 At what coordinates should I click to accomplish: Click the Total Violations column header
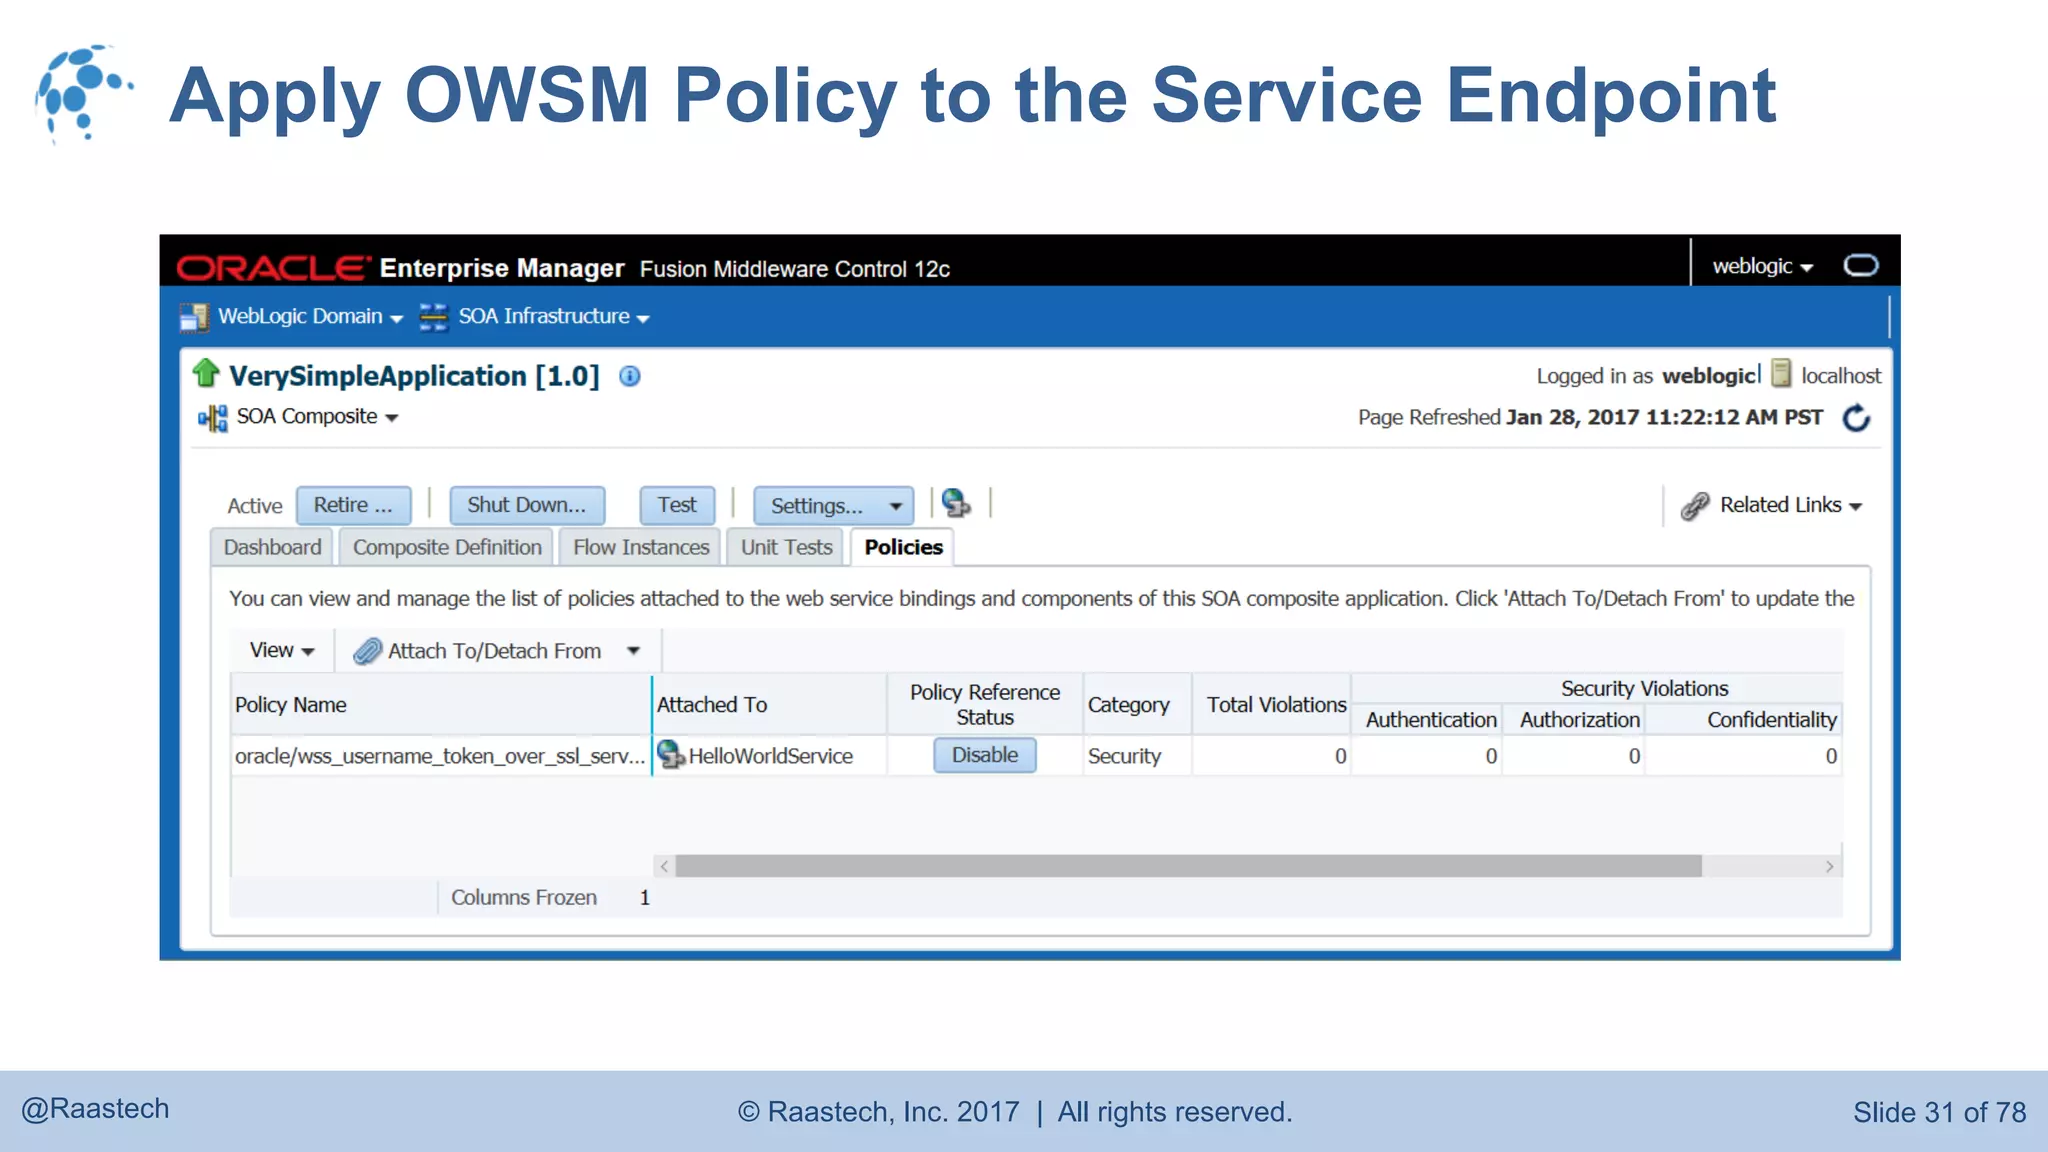(1272, 705)
